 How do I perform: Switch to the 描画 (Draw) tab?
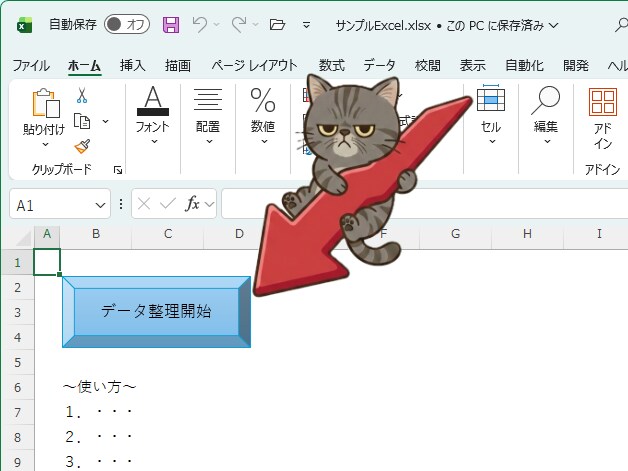click(178, 65)
